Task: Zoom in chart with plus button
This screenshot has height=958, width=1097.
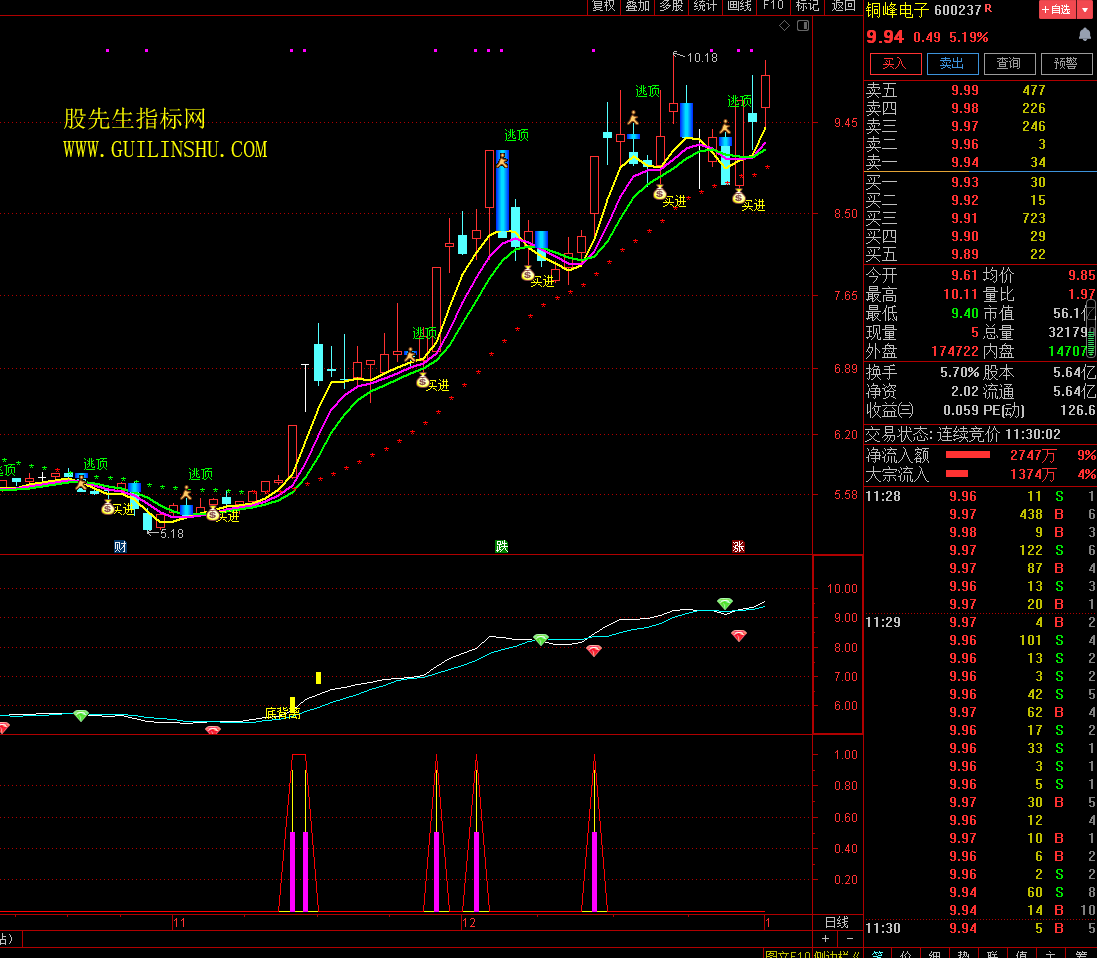Action: [x=826, y=938]
